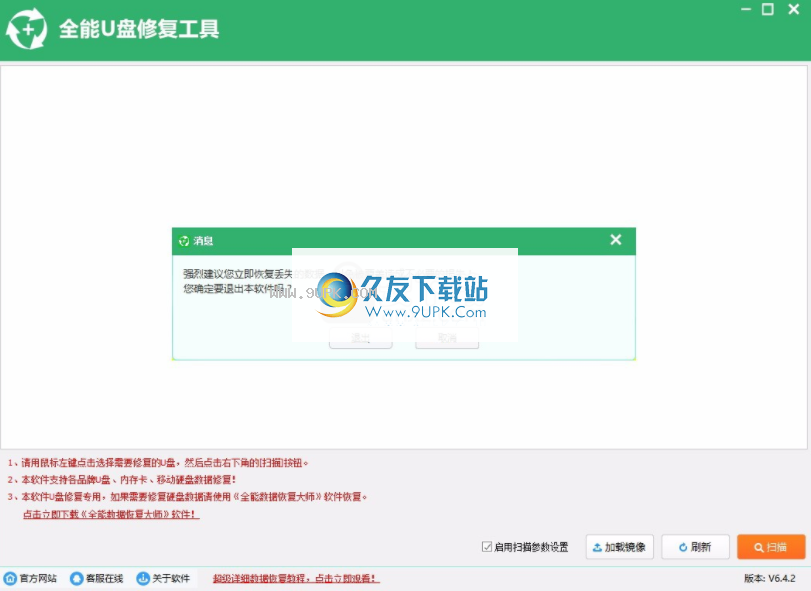Click the 取消 button in the dialog
This screenshot has height=591, width=811.
[x=447, y=338]
